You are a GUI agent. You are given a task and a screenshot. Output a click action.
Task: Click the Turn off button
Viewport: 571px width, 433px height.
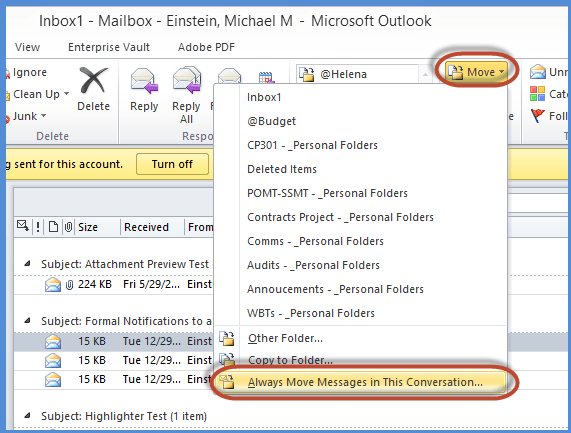click(172, 164)
